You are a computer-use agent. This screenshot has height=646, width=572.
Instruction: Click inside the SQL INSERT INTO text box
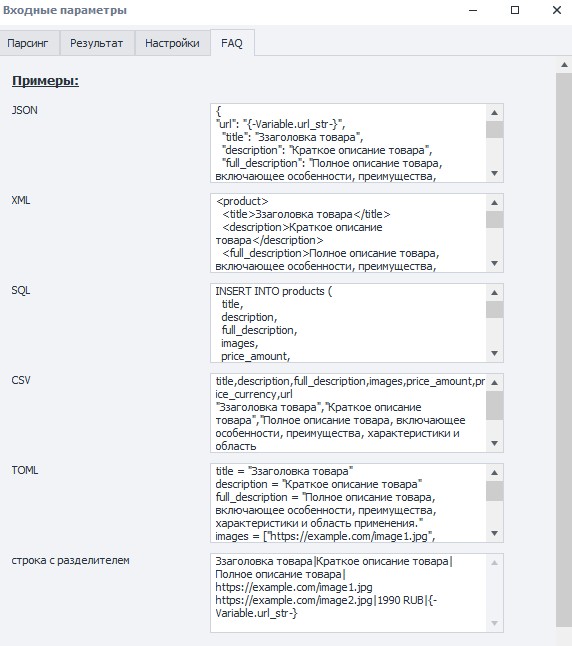348,323
